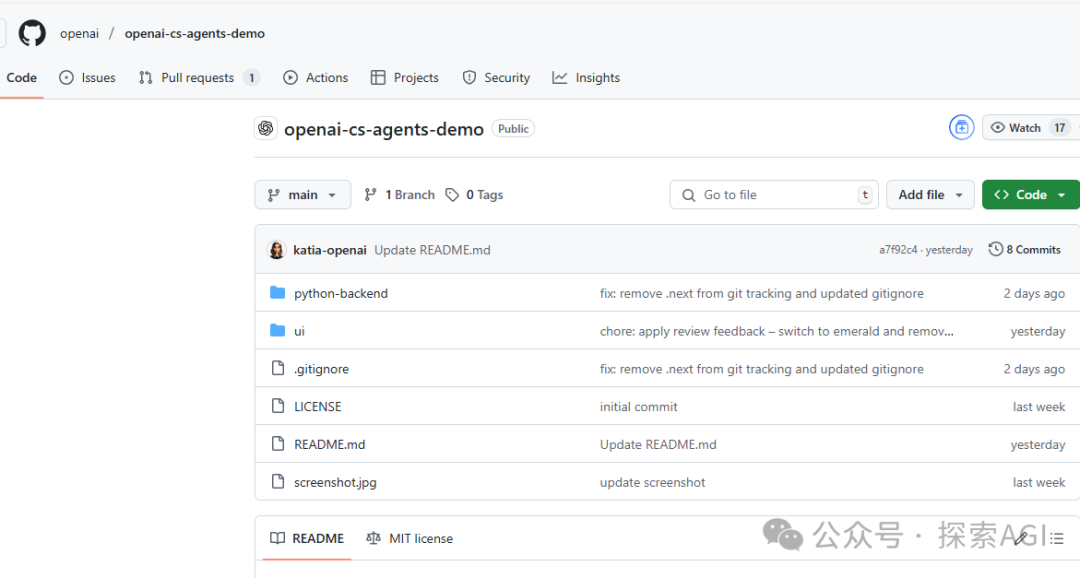
Task: Open the Update README.md commit message
Action: (x=432, y=249)
